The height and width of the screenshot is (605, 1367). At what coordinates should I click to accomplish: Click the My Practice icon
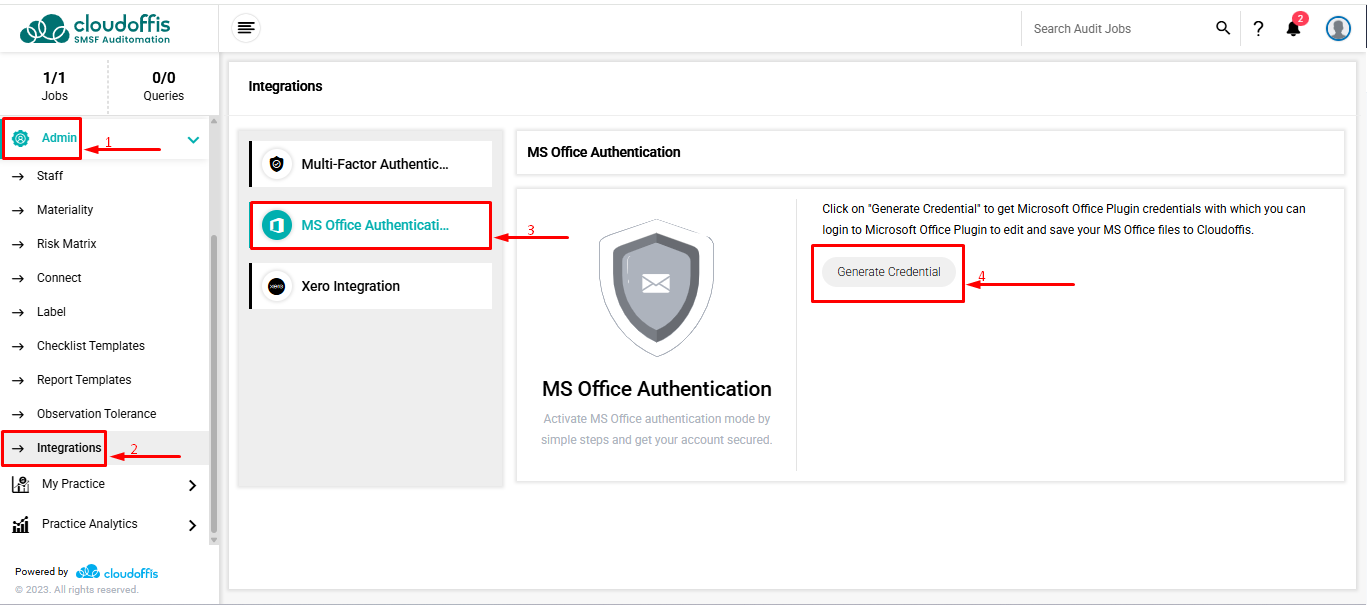coord(20,484)
